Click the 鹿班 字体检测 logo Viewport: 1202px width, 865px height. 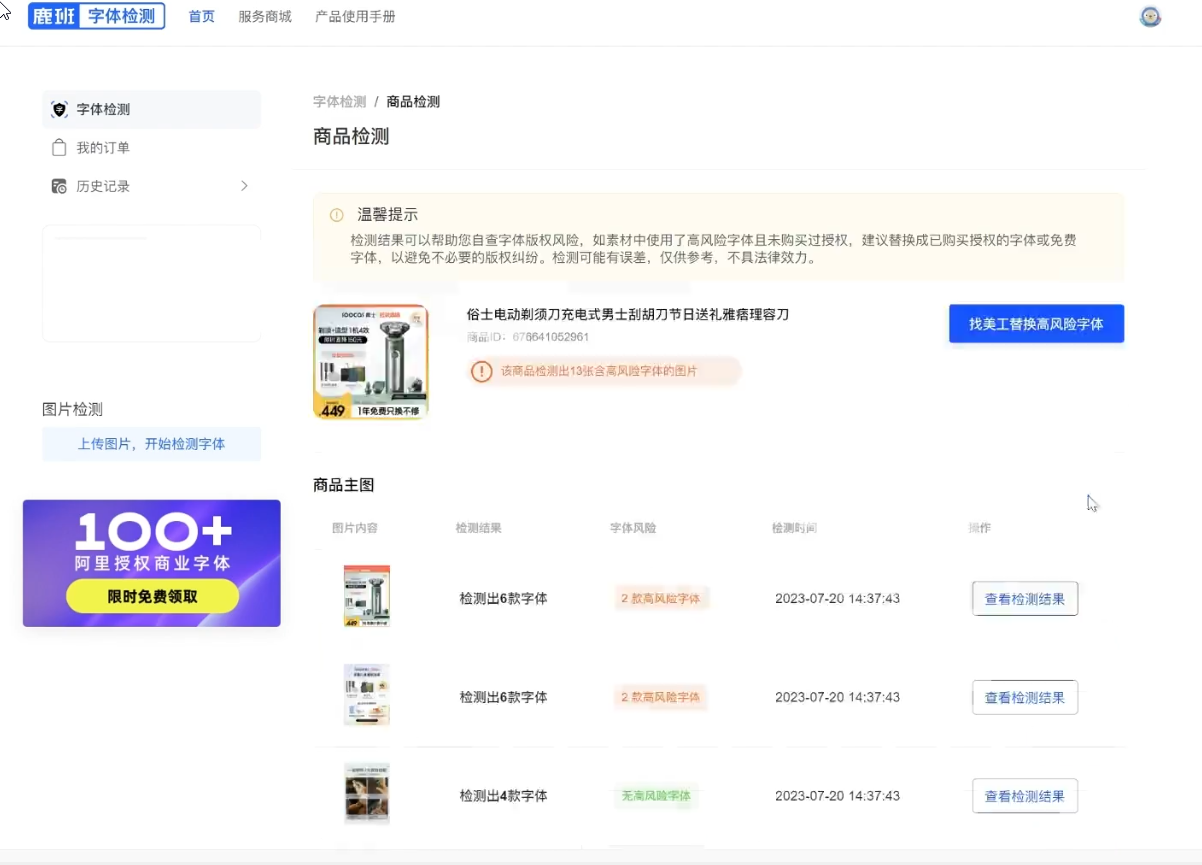coord(96,16)
